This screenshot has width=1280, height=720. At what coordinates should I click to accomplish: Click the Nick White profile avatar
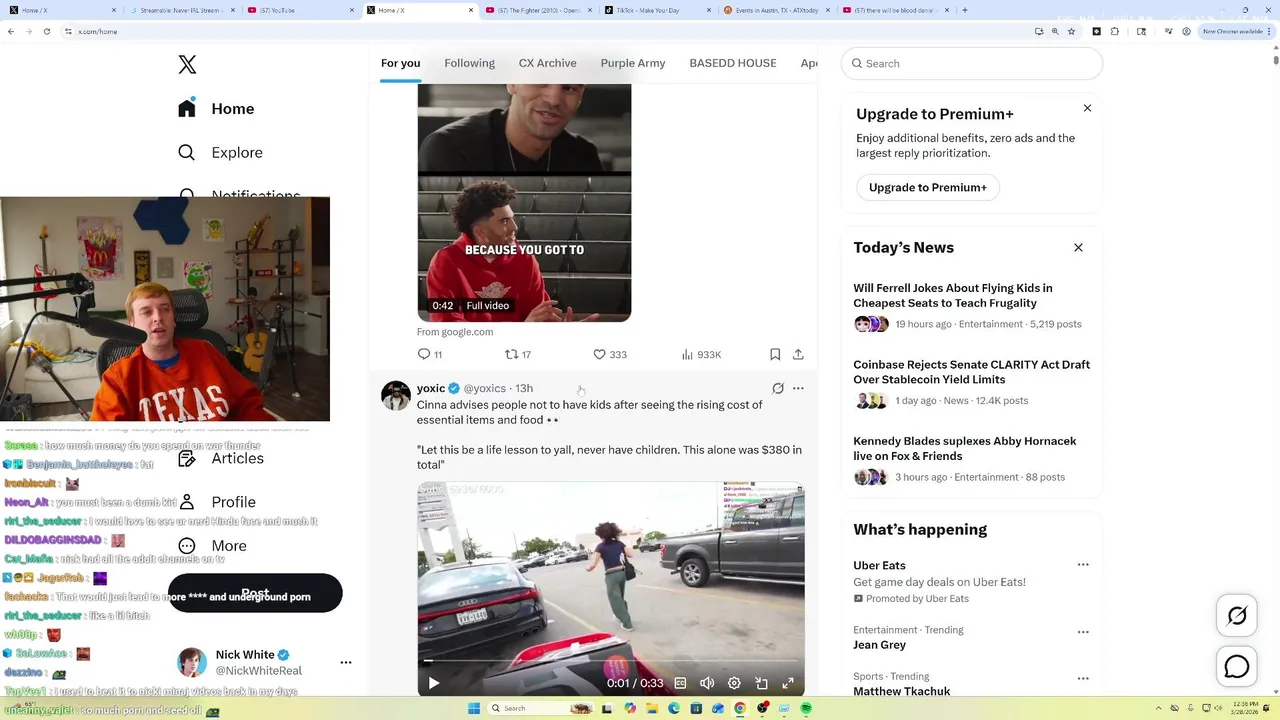(x=192, y=662)
